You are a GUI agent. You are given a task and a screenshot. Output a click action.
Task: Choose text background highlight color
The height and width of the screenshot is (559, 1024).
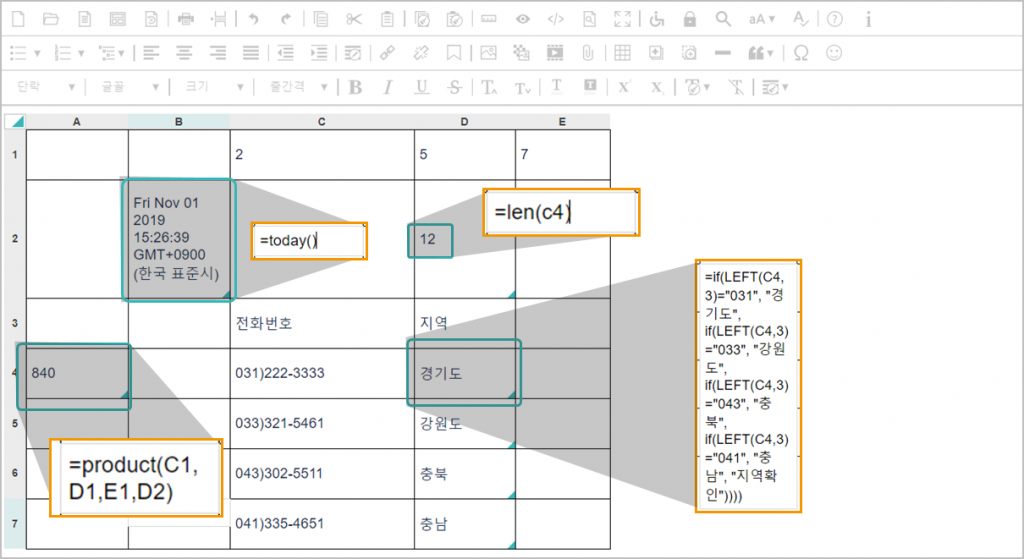(x=590, y=87)
